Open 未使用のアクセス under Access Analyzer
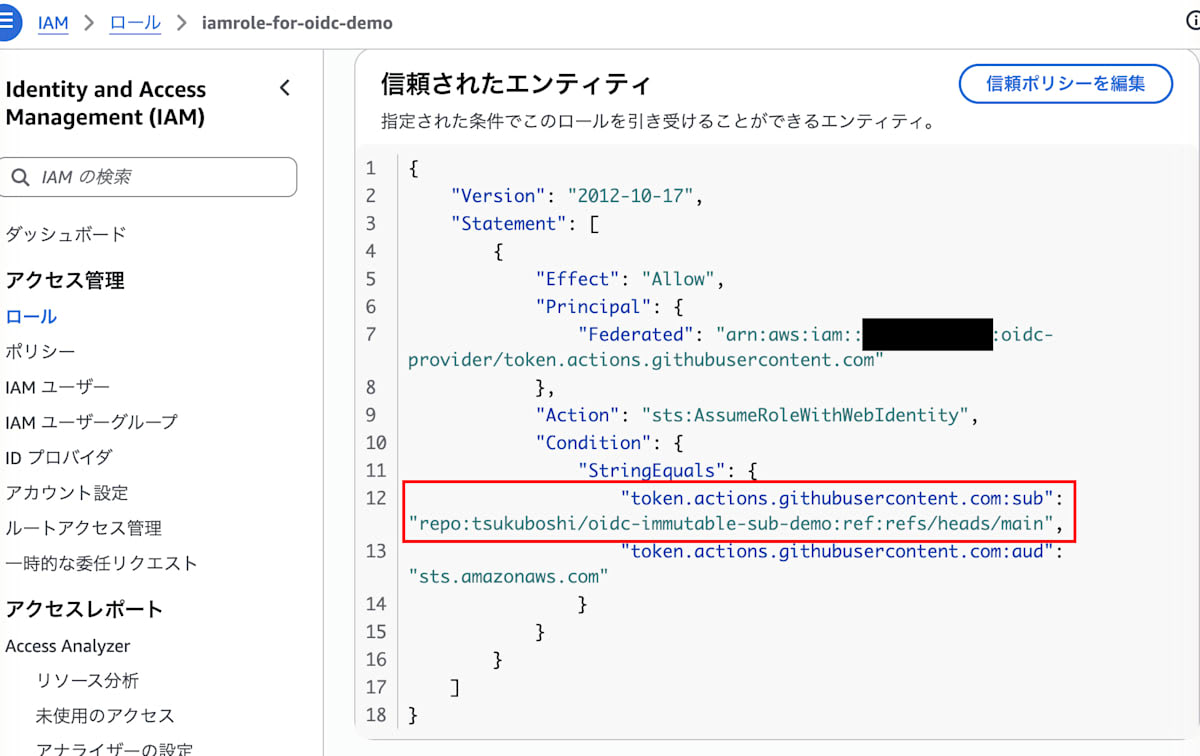 pos(105,716)
